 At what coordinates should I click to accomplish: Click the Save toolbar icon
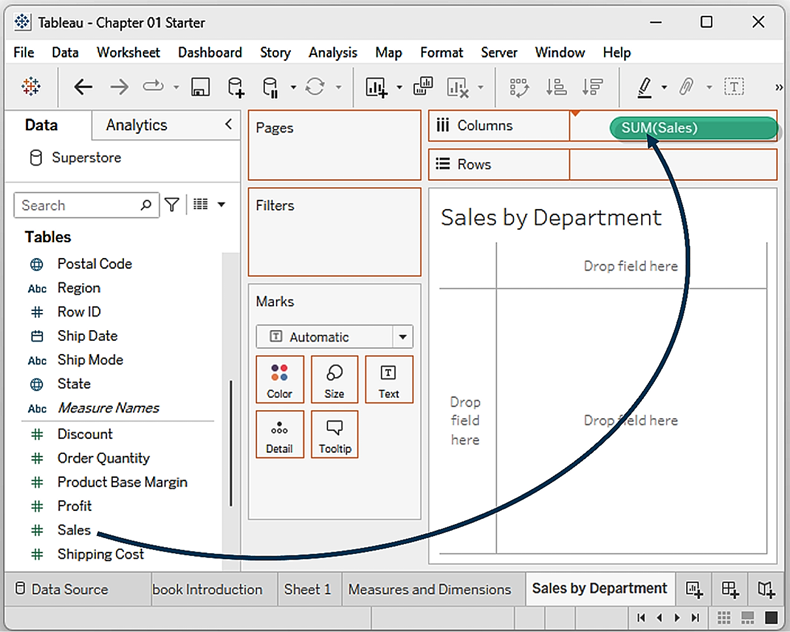[201, 87]
